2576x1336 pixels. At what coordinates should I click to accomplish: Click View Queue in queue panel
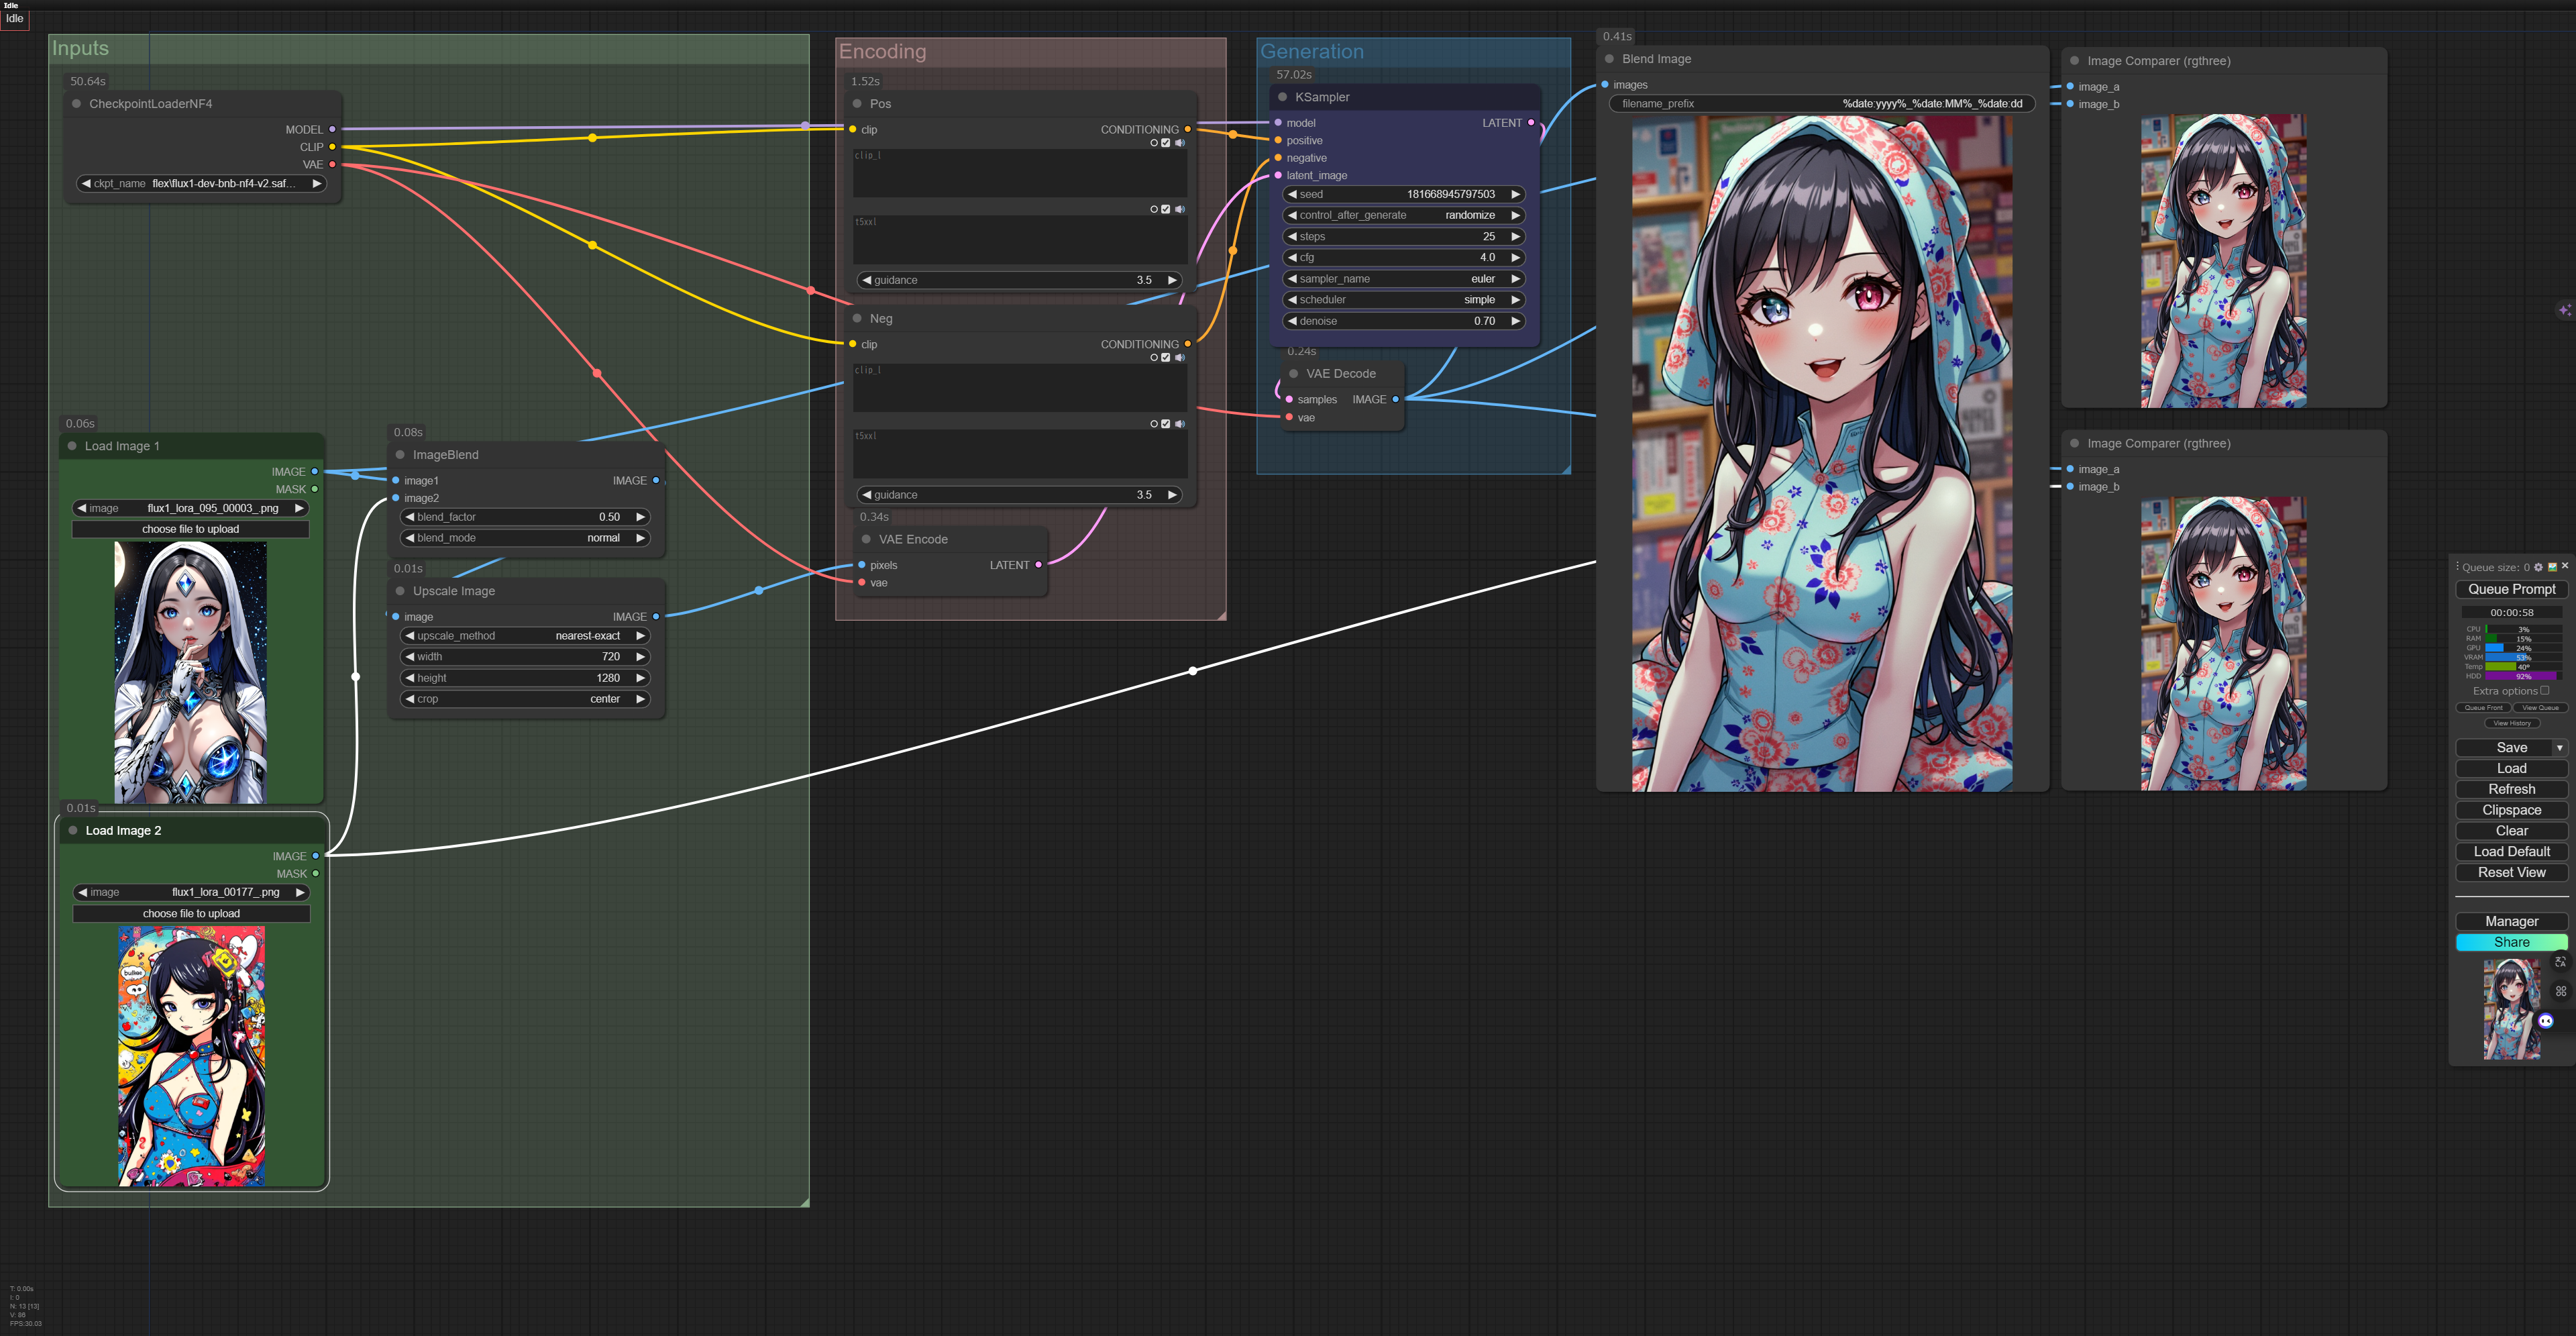pos(2540,708)
